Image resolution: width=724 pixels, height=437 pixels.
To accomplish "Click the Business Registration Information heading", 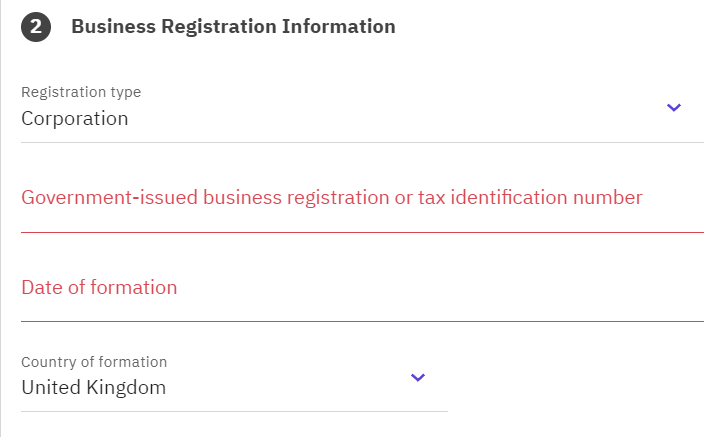I will (x=233, y=27).
